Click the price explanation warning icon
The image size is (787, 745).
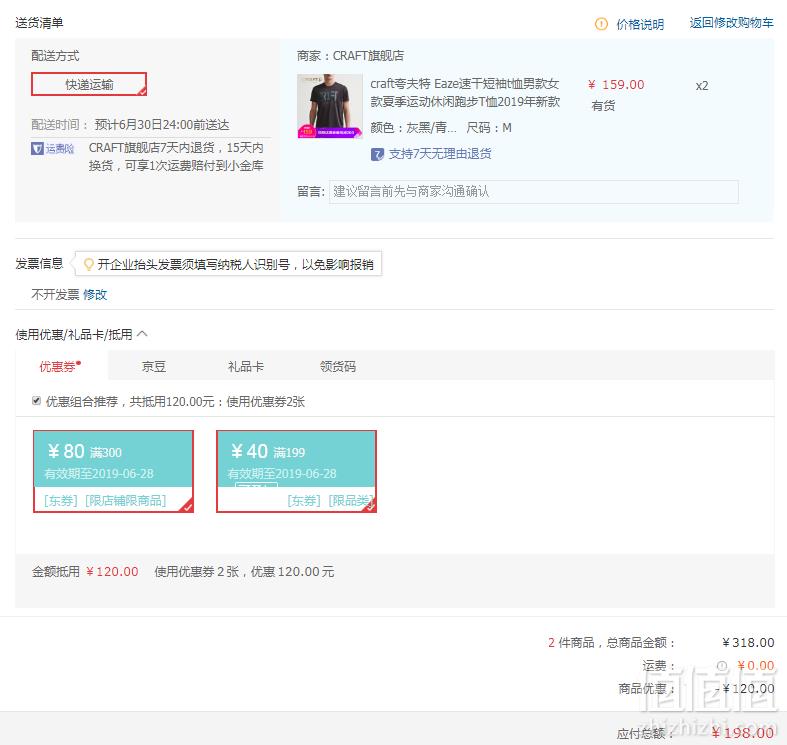point(601,24)
